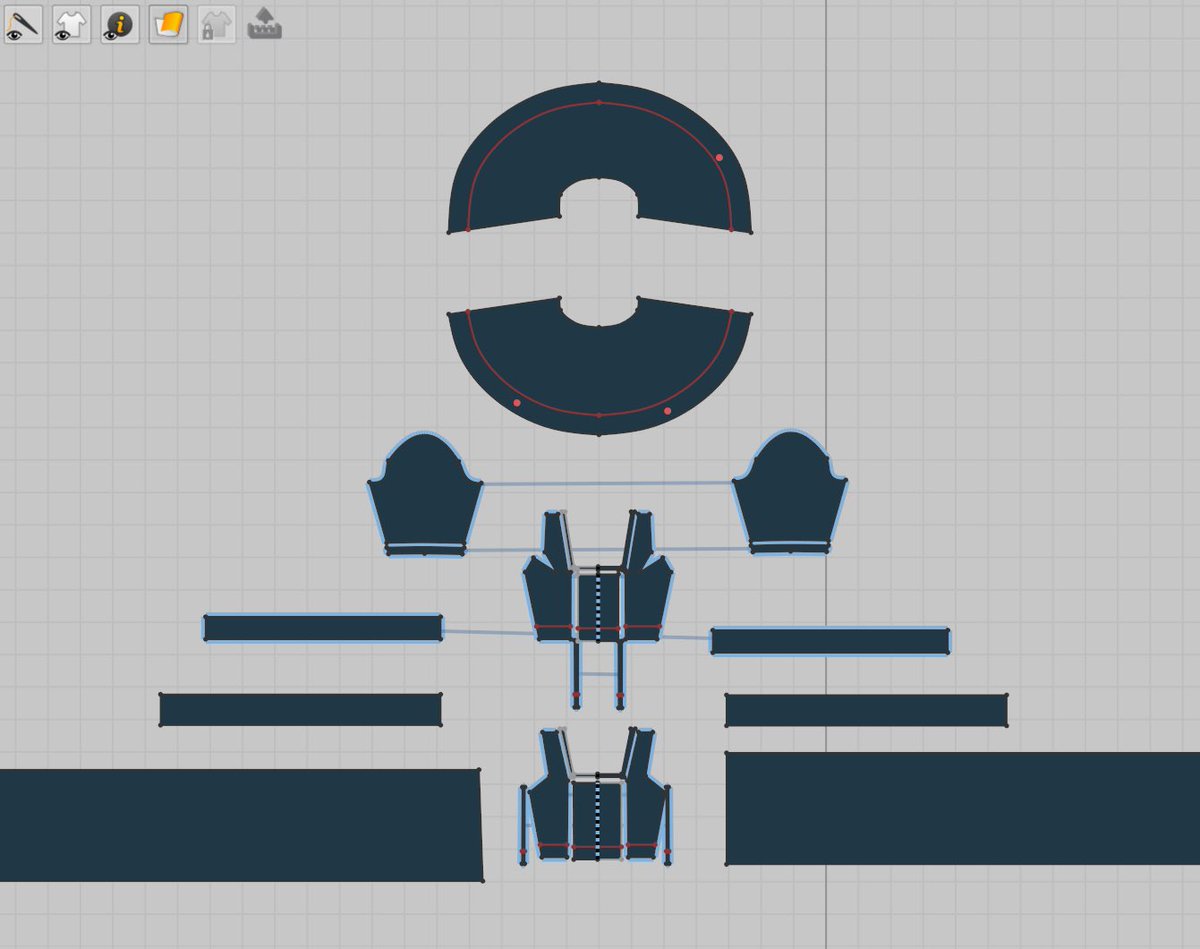Click the locked shirt pattern icon

[x=216, y=23]
